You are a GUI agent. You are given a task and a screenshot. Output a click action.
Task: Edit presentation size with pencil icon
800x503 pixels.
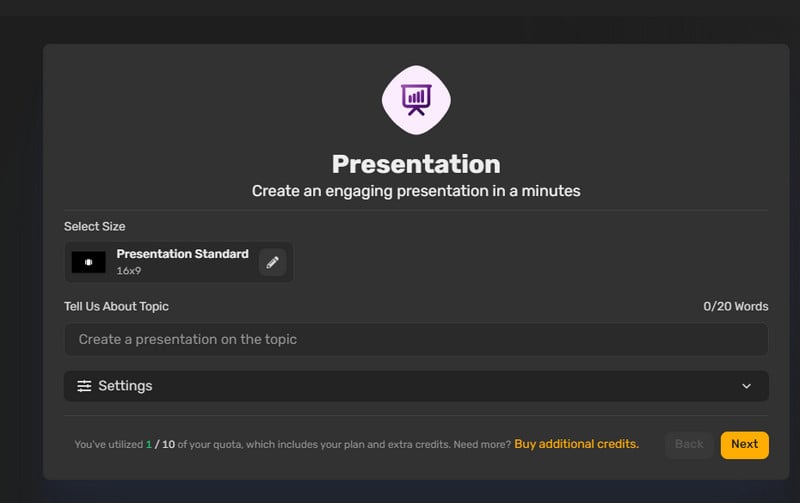272,262
